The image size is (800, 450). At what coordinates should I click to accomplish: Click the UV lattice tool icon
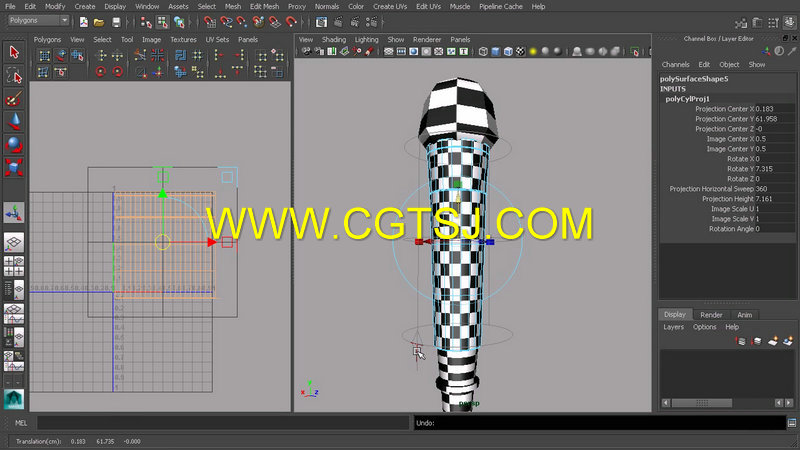(x=44, y=55)
